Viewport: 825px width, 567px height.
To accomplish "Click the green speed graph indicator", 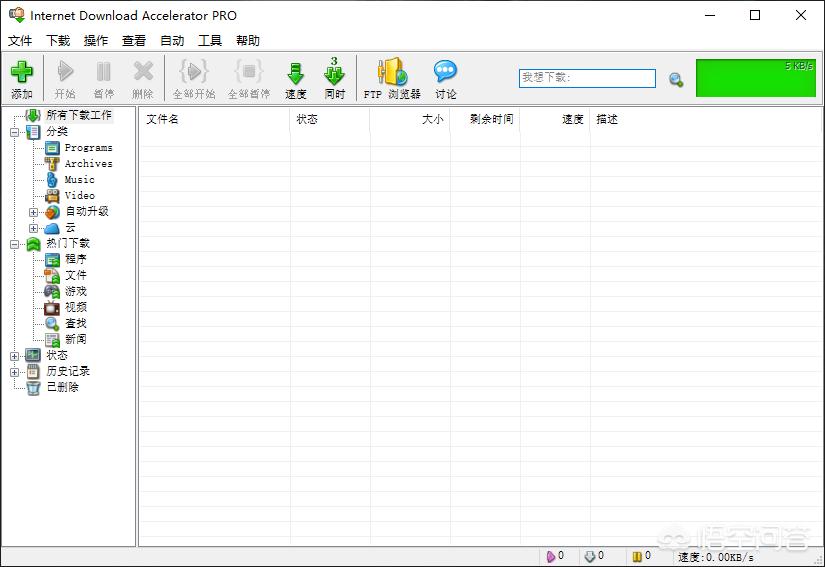I will 756,78.
